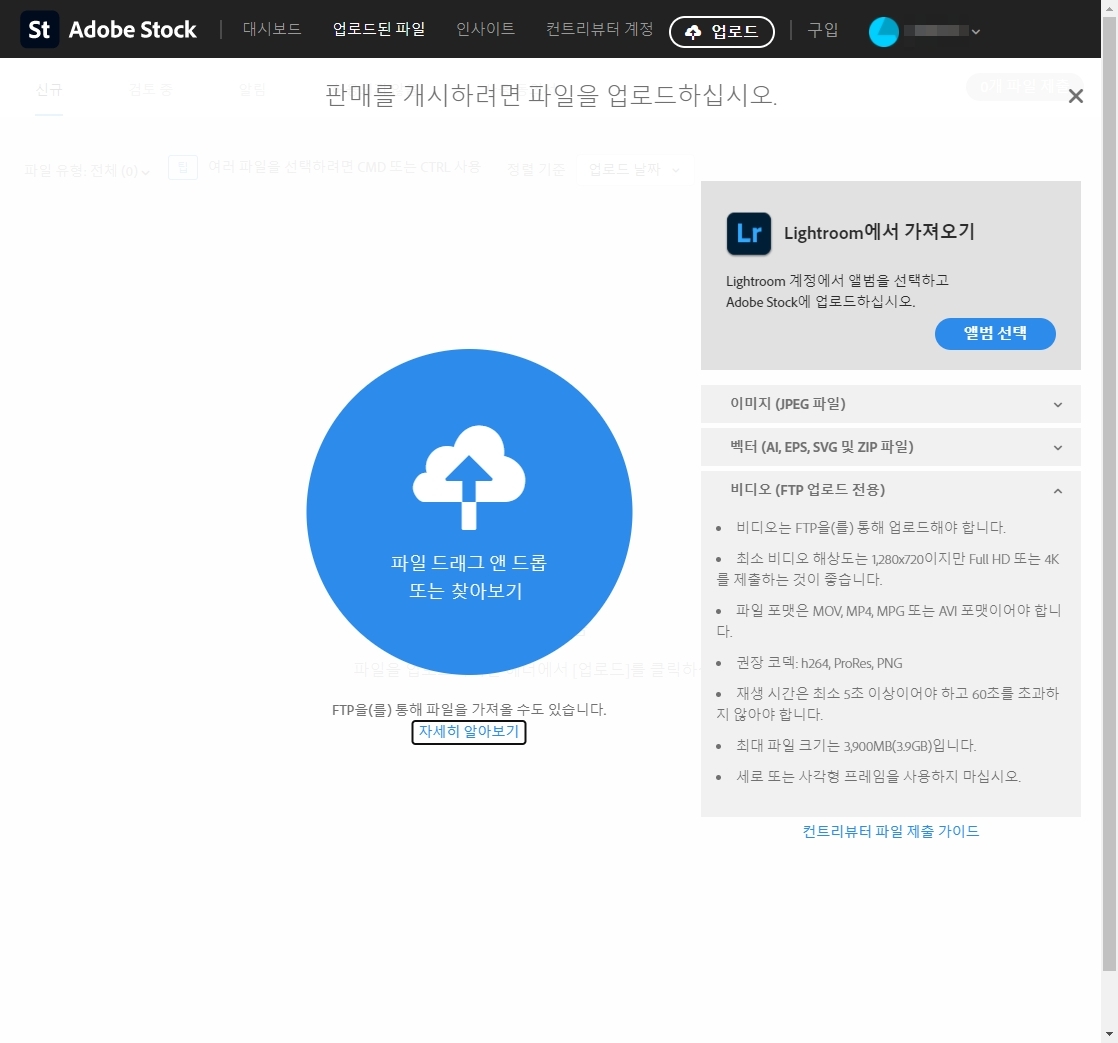Open the 대시보드 menu item
This screenshot has height=1043, width=1118.
coord(272,29)
